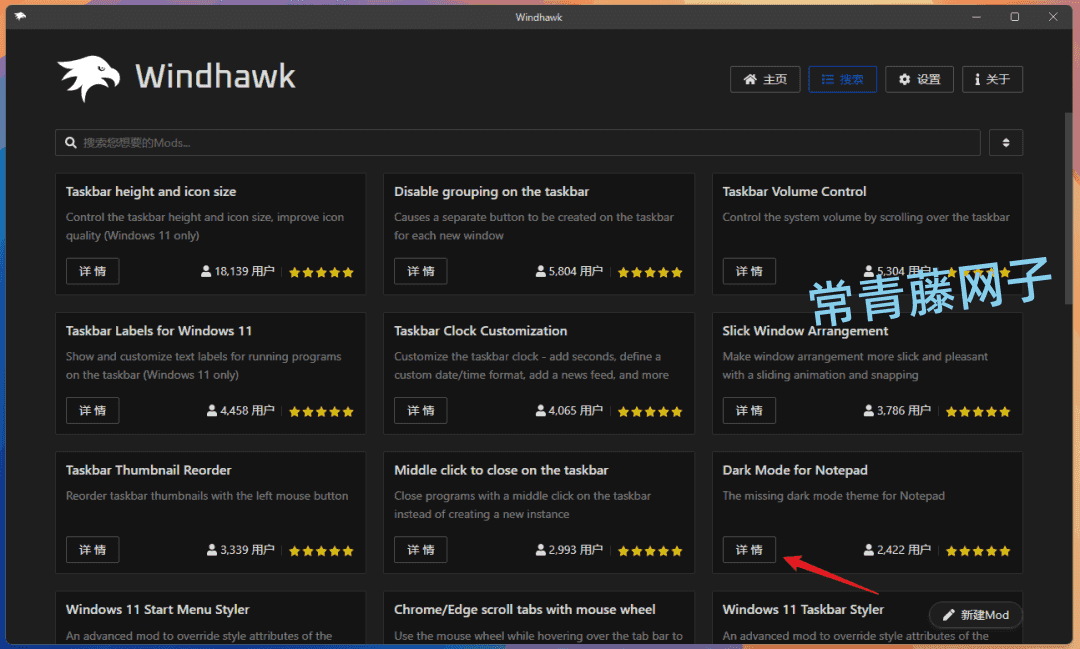Close the Windhawk window
1080x649 pixels.
click(x=1053, y=17)
